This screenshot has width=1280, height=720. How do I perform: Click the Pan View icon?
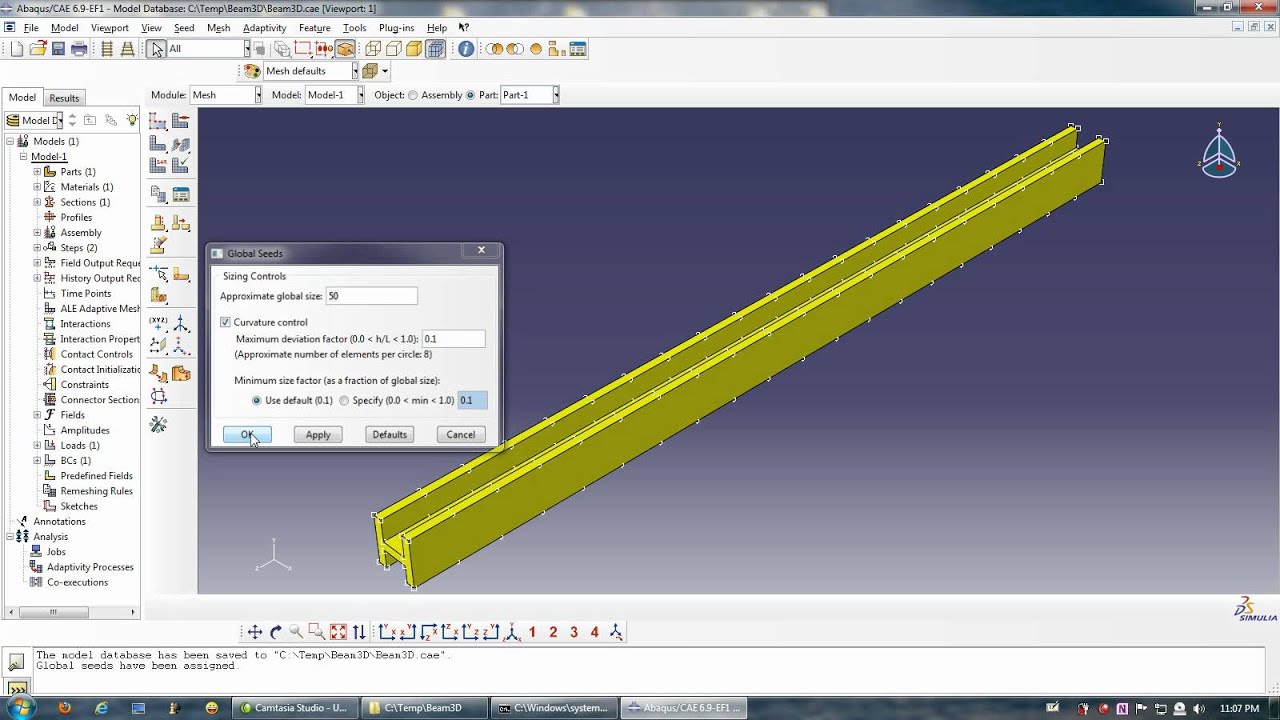pos(255,632)
